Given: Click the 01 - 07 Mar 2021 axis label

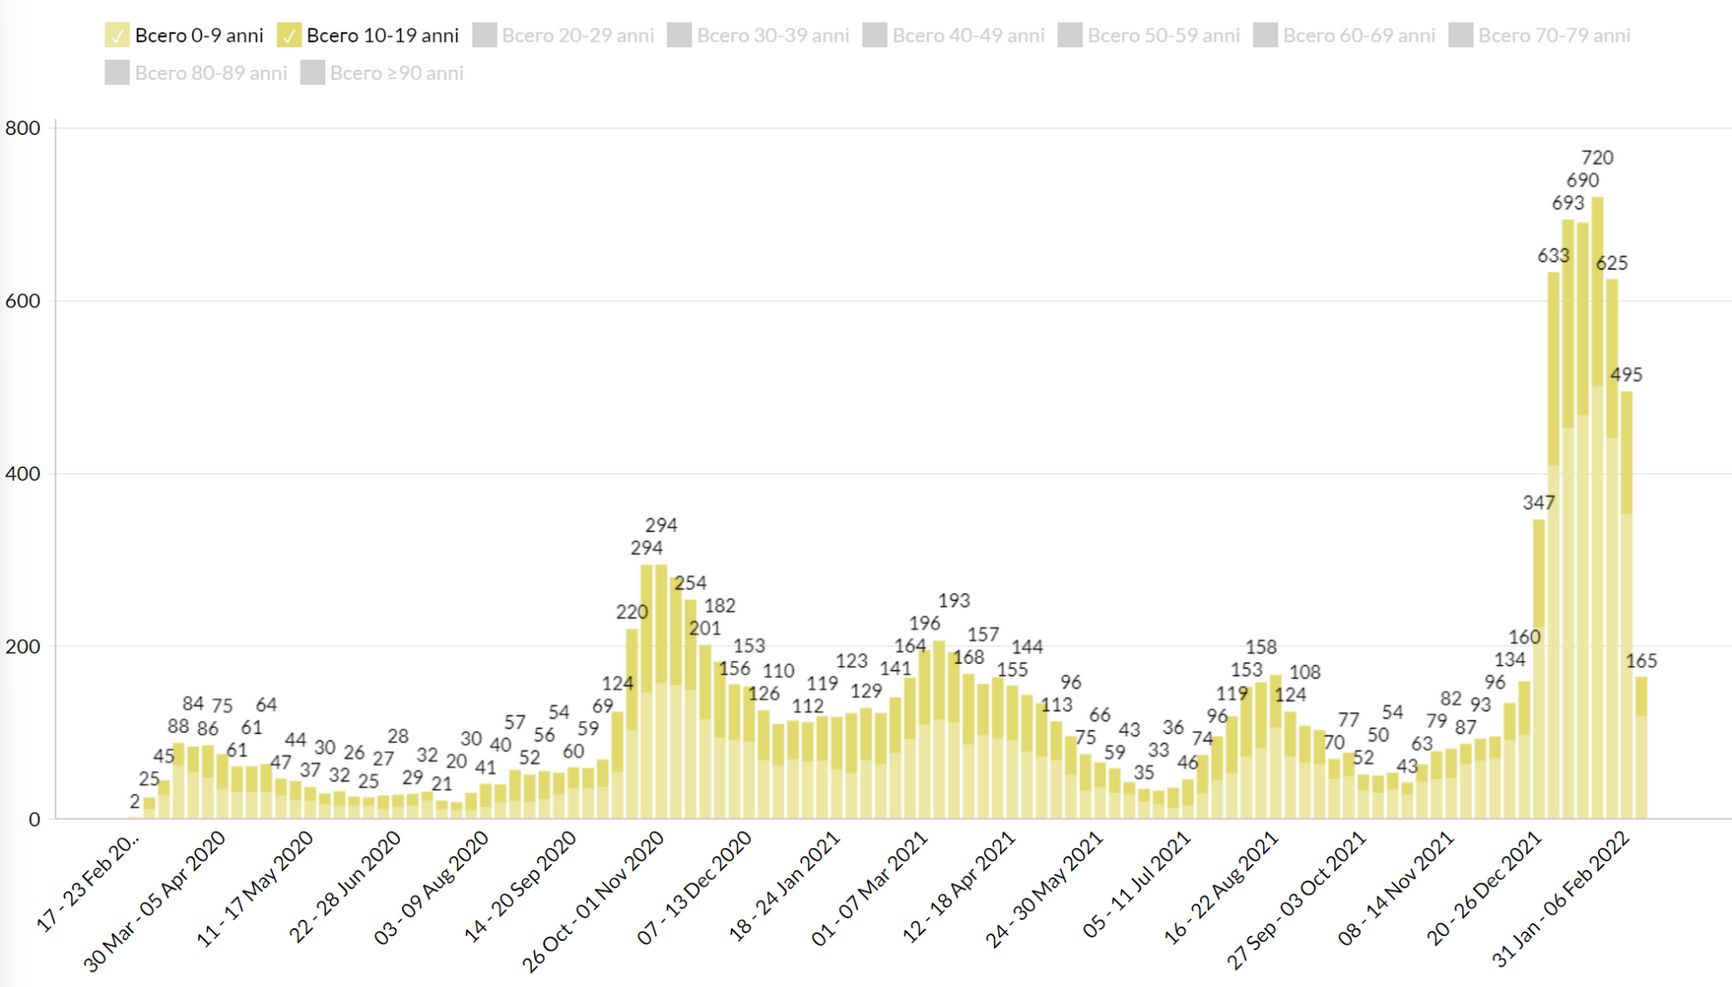Looking at the screenshot, I should click(870, 888).
